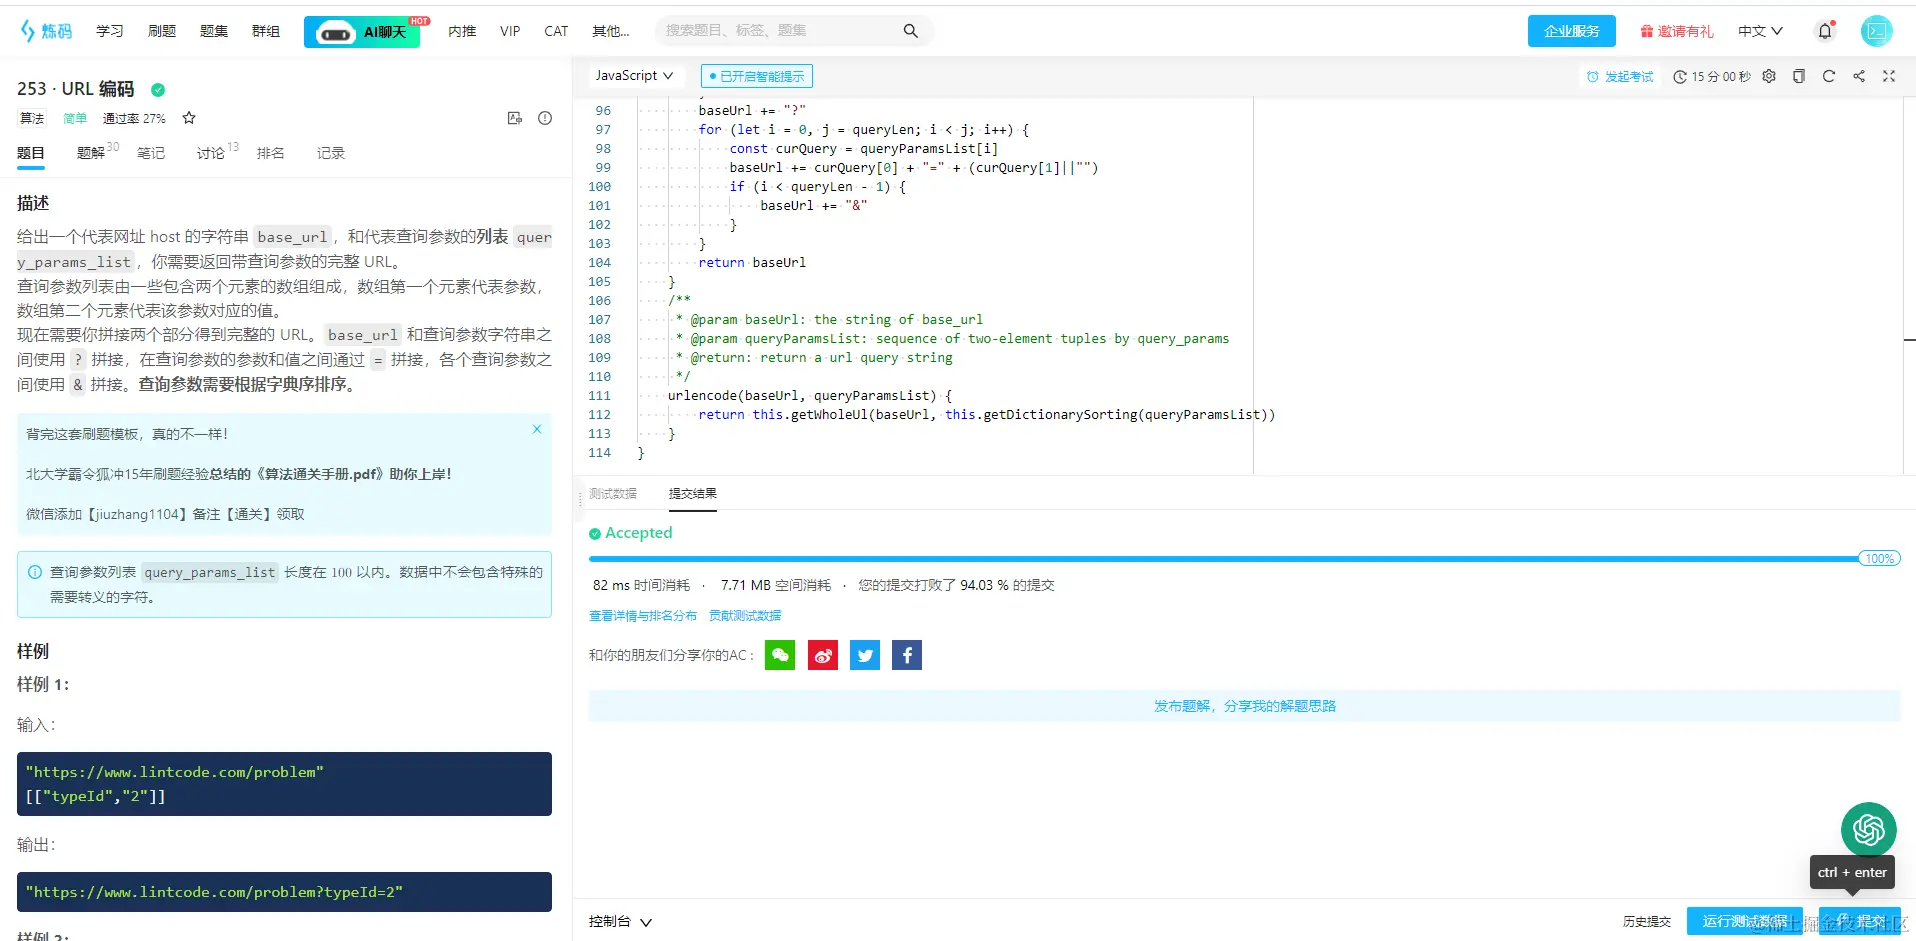Open JavaScript language dropdown
This screenshot has width=1916, height=941.
634,76
